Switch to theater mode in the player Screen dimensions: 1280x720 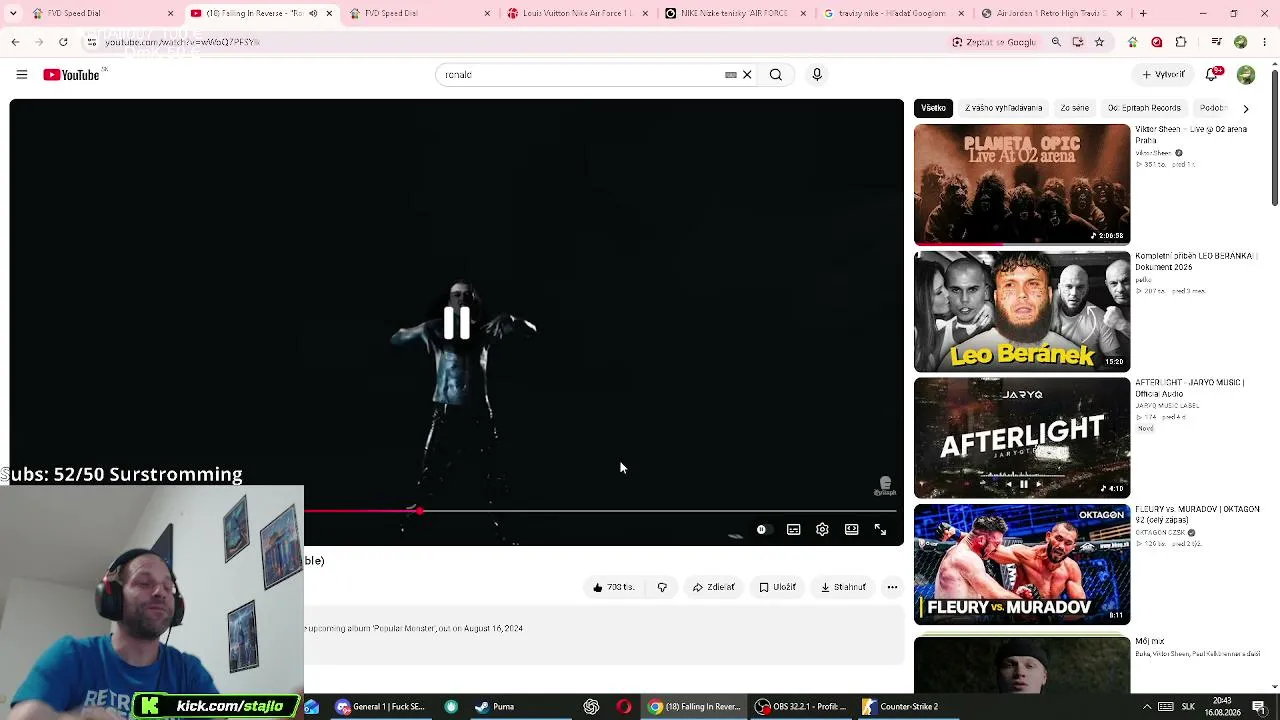point(851,530)
